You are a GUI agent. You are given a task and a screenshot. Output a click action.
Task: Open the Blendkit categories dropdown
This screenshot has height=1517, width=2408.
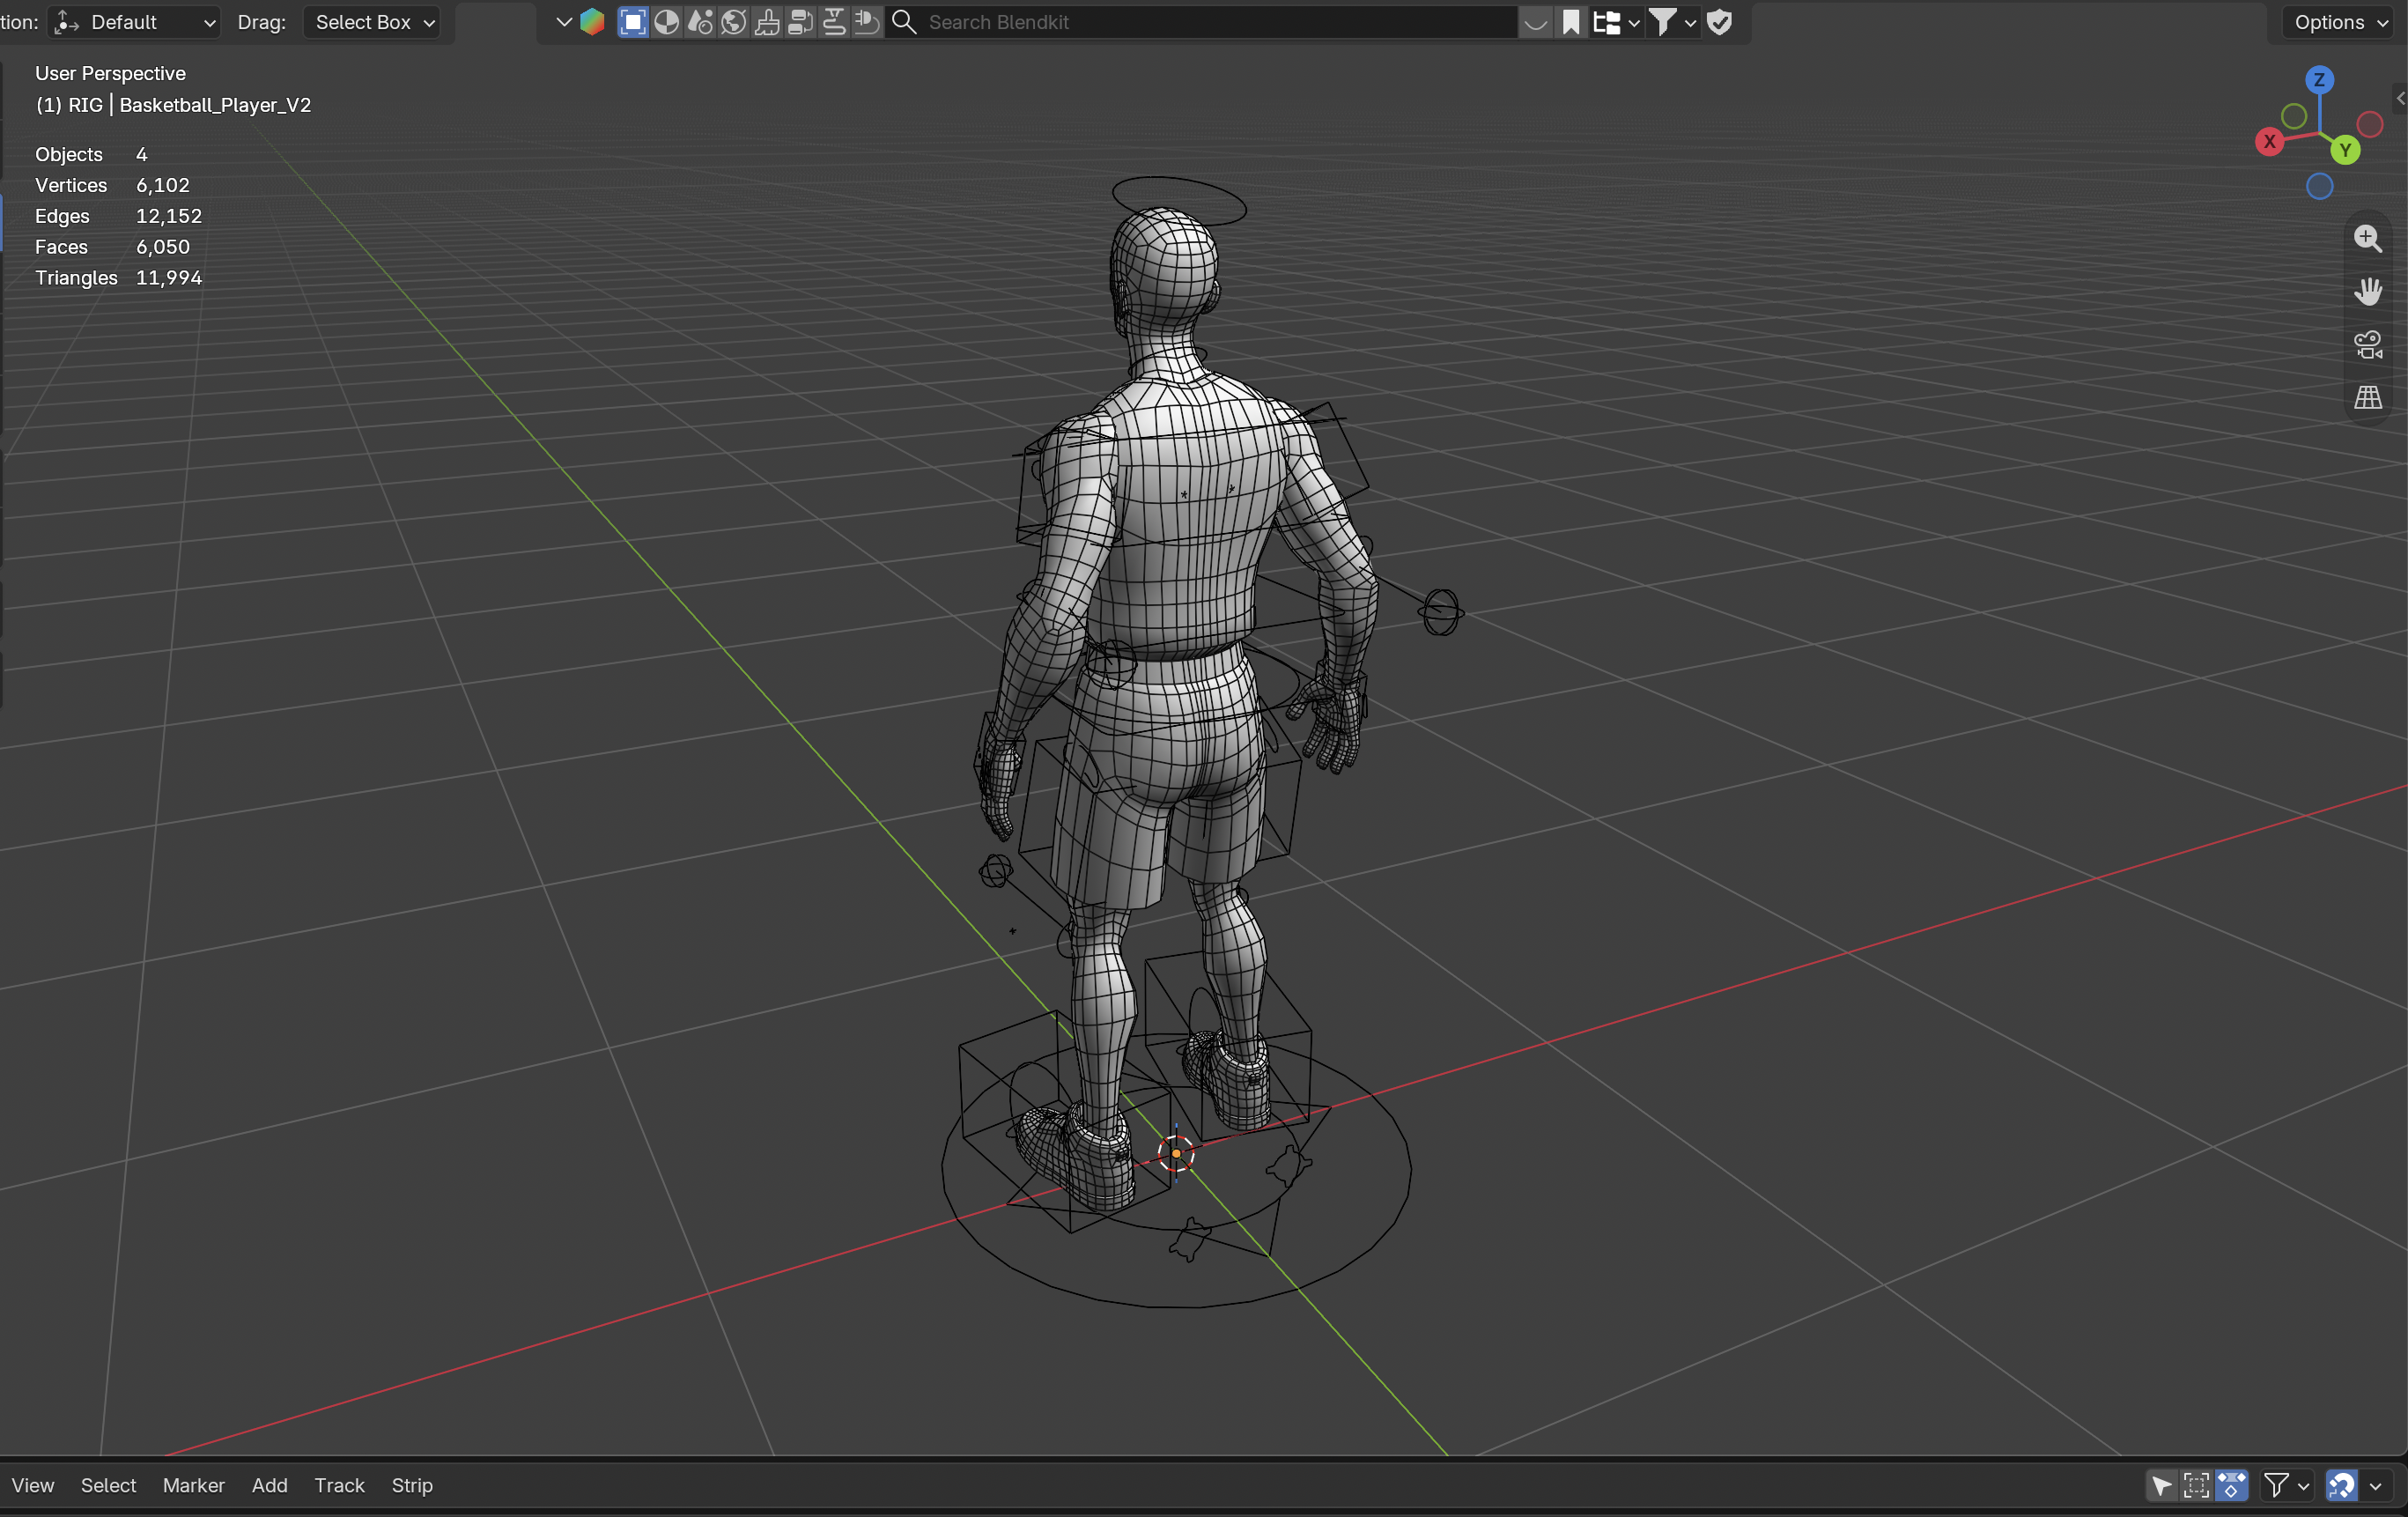(x=1615, y=22)
